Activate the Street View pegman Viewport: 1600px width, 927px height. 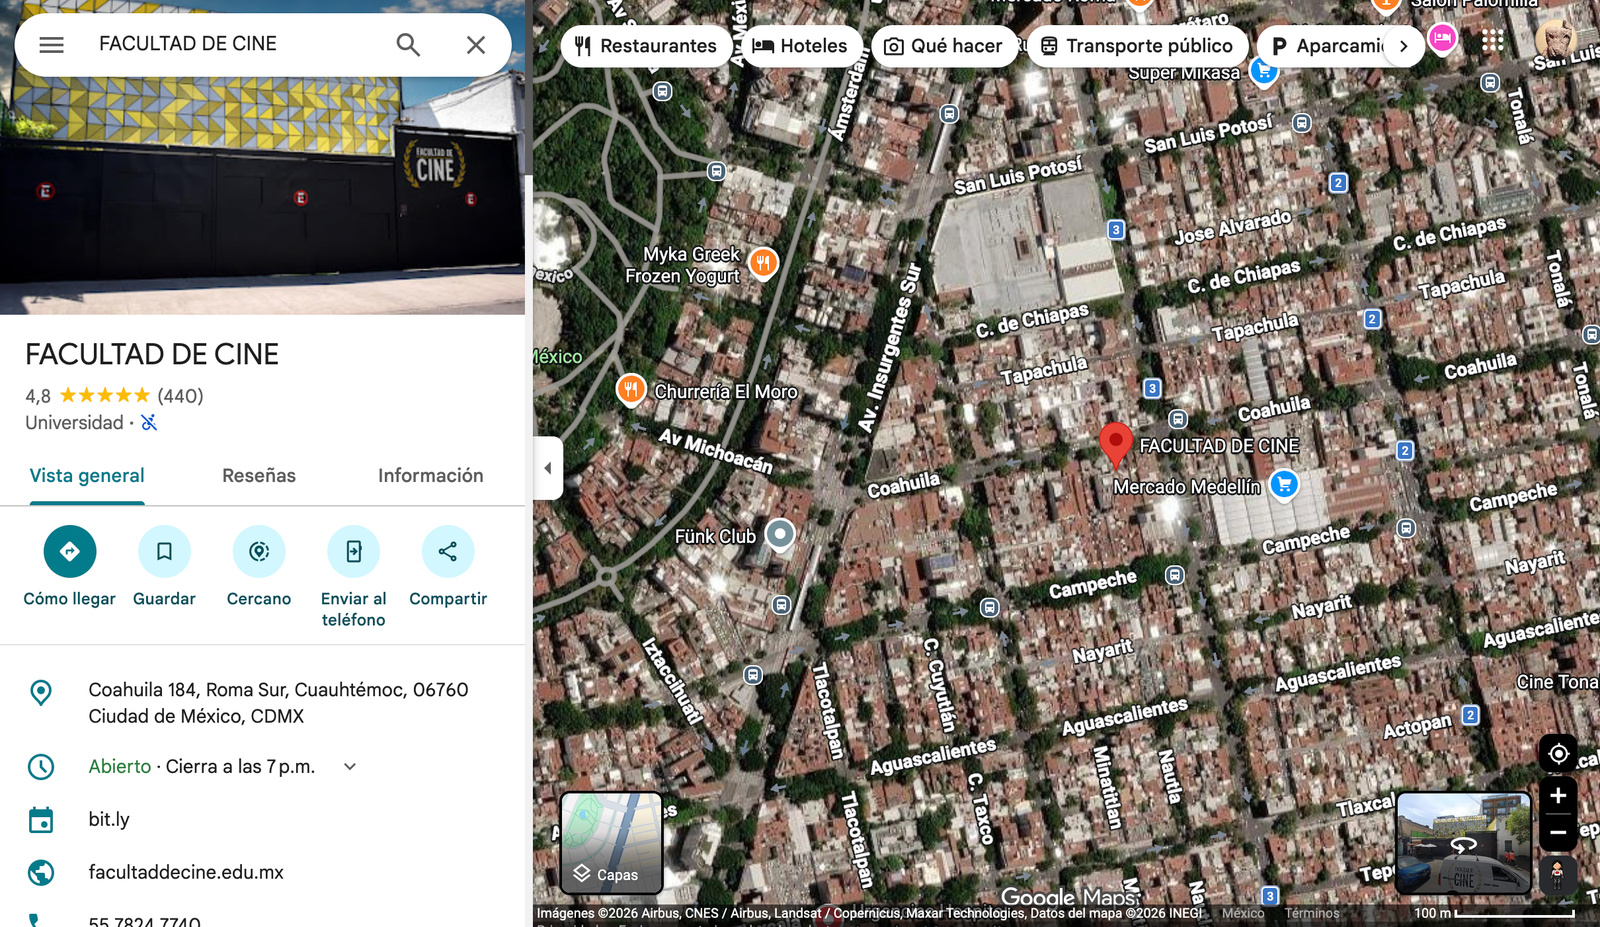(1557, 875)
